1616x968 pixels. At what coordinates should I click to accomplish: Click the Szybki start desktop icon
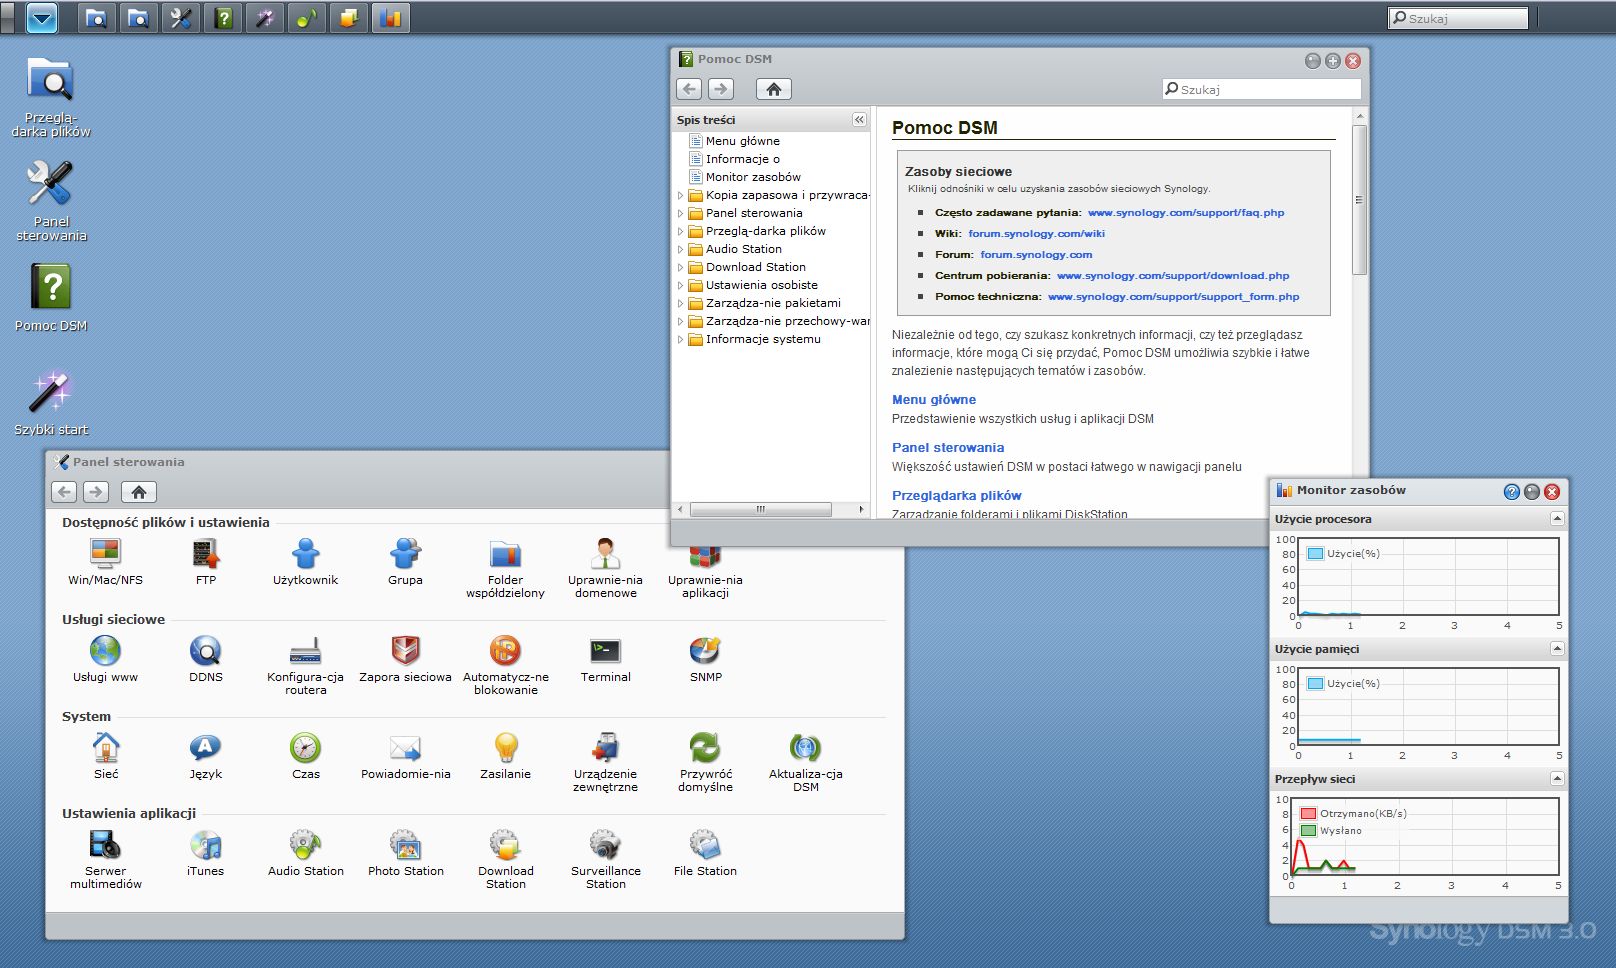(50, 393)
